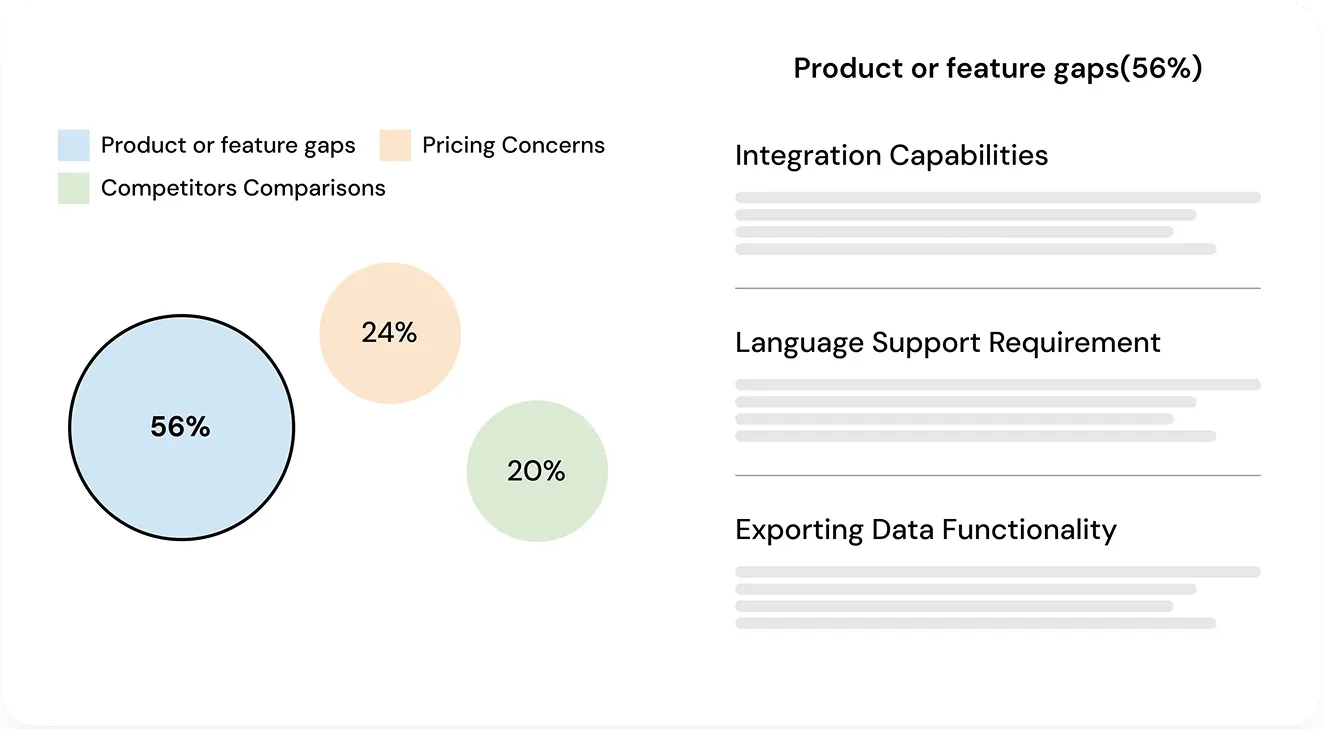
Task: Toggle the Competitors Comparisons legend label
Action: pos(243,188)
